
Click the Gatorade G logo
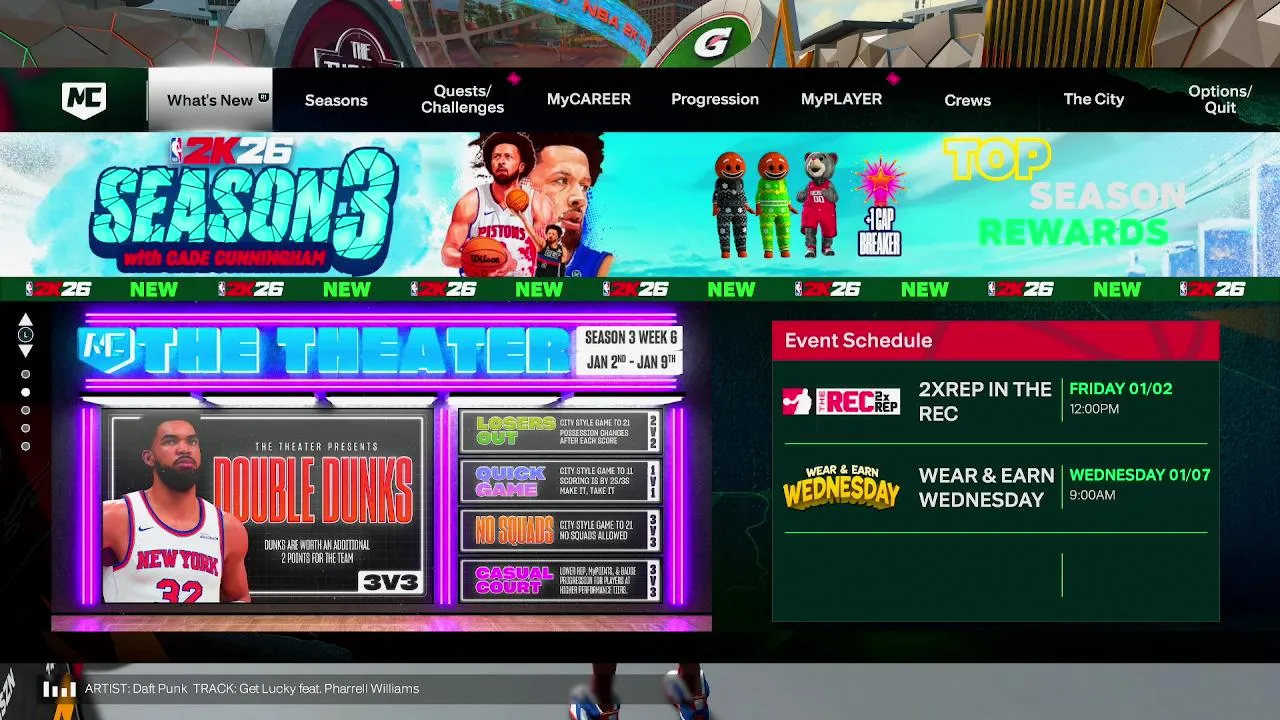[712, 43]
